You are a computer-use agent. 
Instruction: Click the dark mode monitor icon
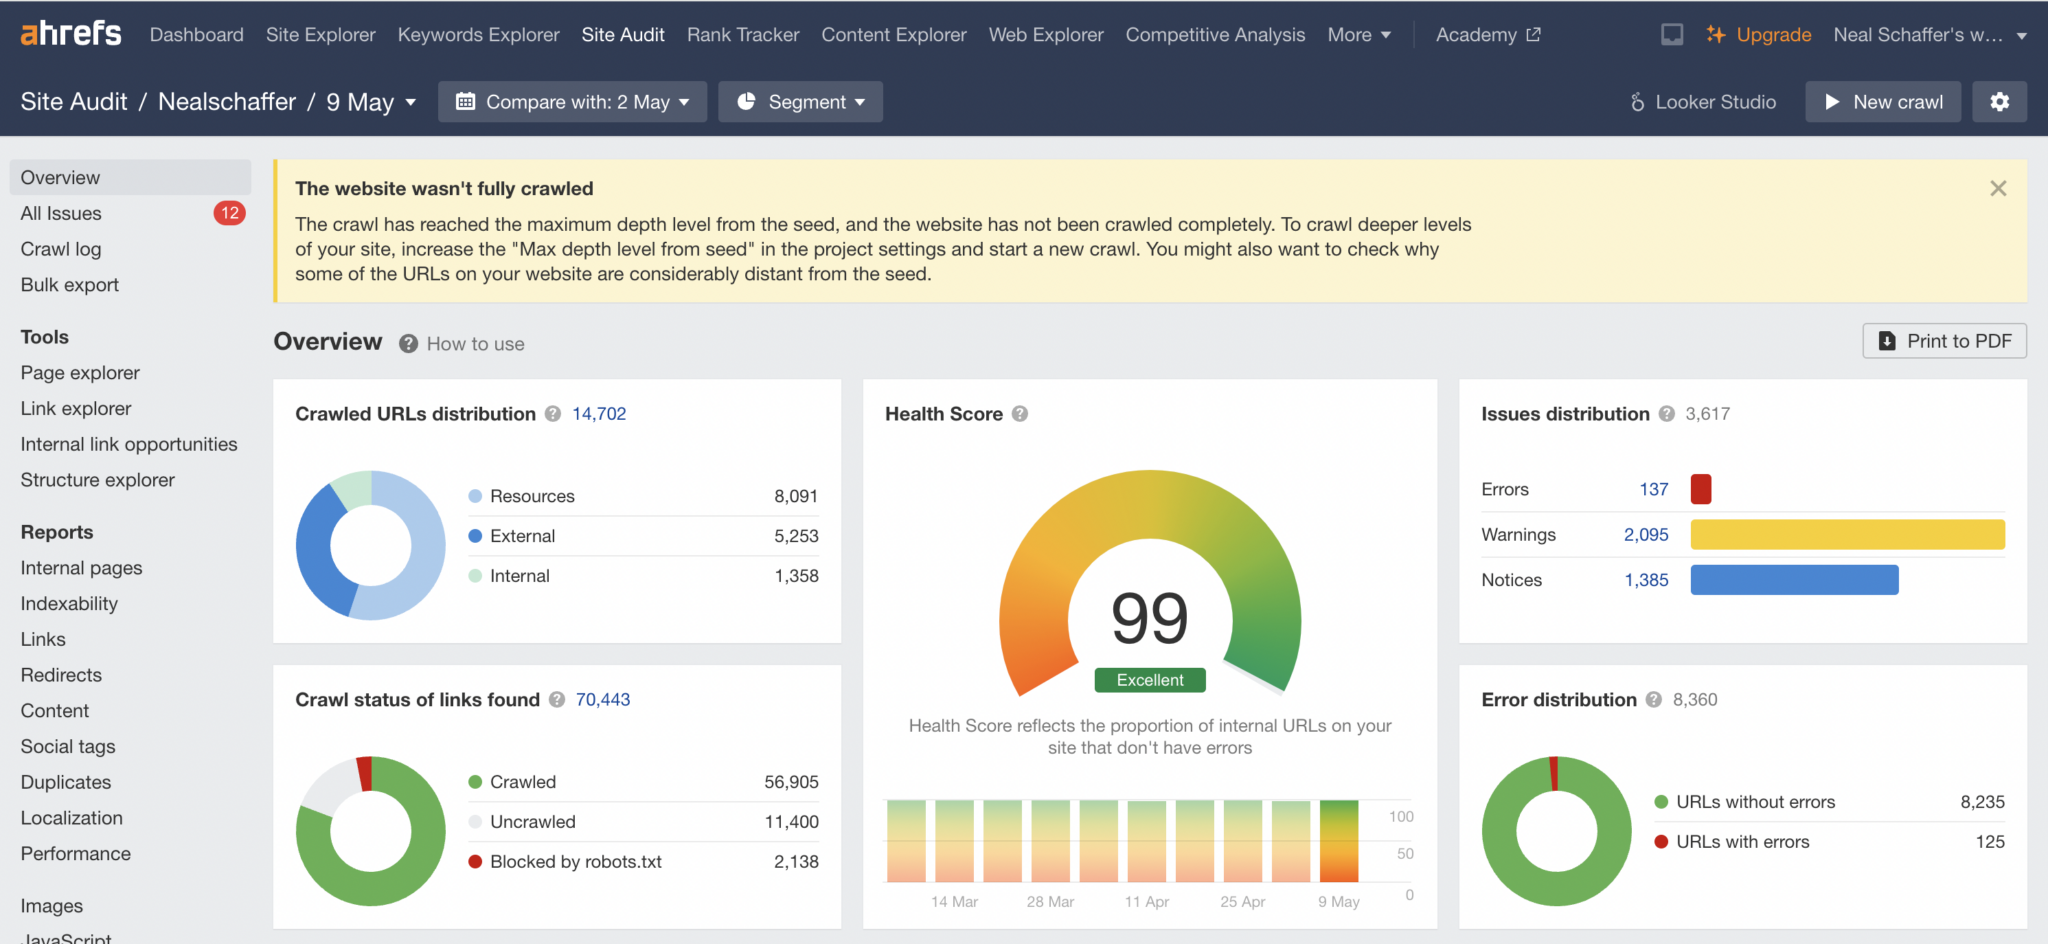1671,33
